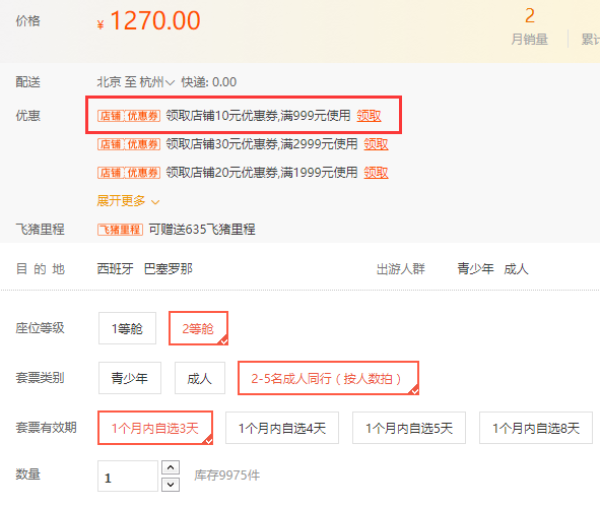Viewport: 600px width, 506px height.
Task: Click the 店铺优惠券 tag for the 10元 coupon
Action: [x=129, y=116]
